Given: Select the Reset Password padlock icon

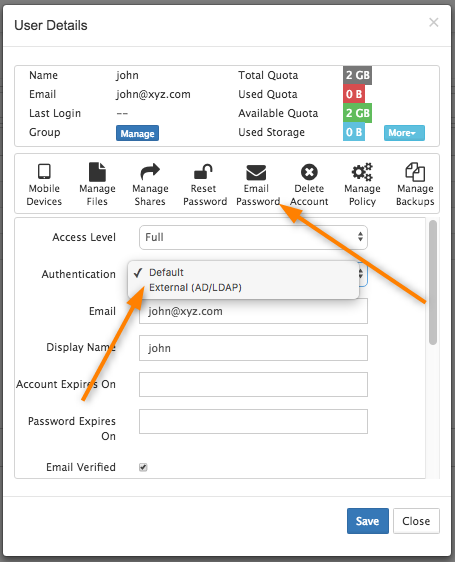Looking at the screenshot, I should point(203,172).
